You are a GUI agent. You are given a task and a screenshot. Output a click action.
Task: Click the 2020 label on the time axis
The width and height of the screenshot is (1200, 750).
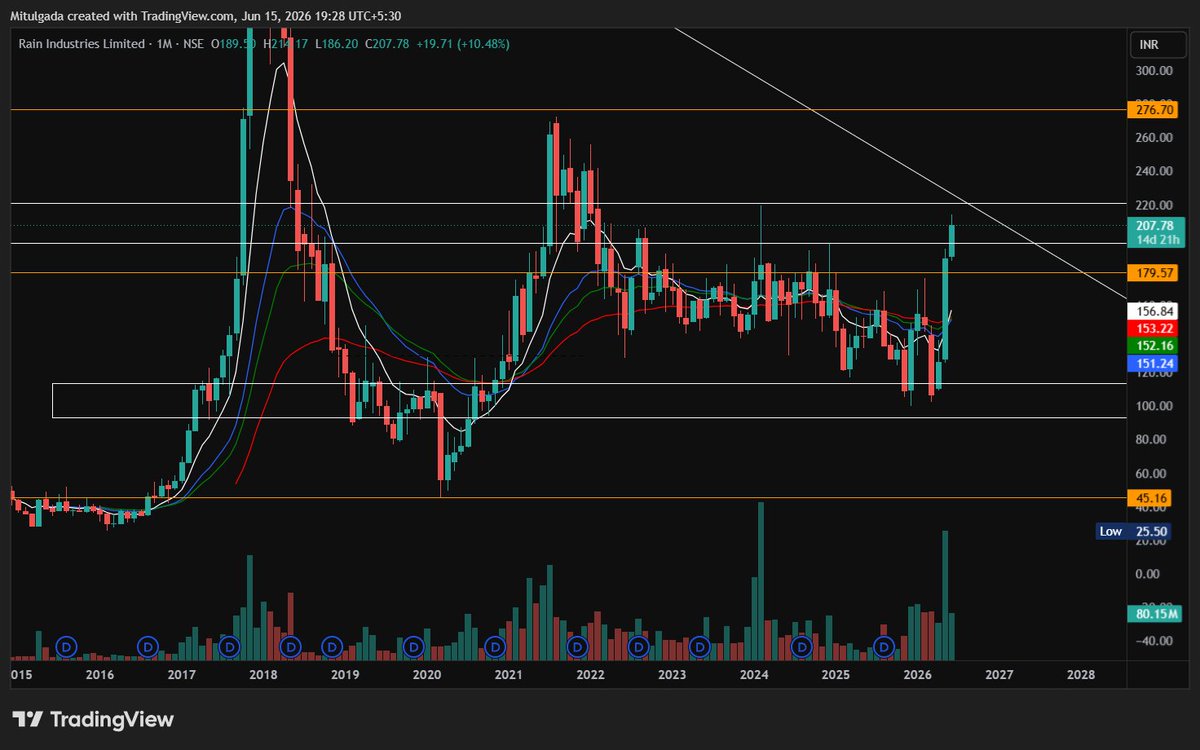point(427,675)
